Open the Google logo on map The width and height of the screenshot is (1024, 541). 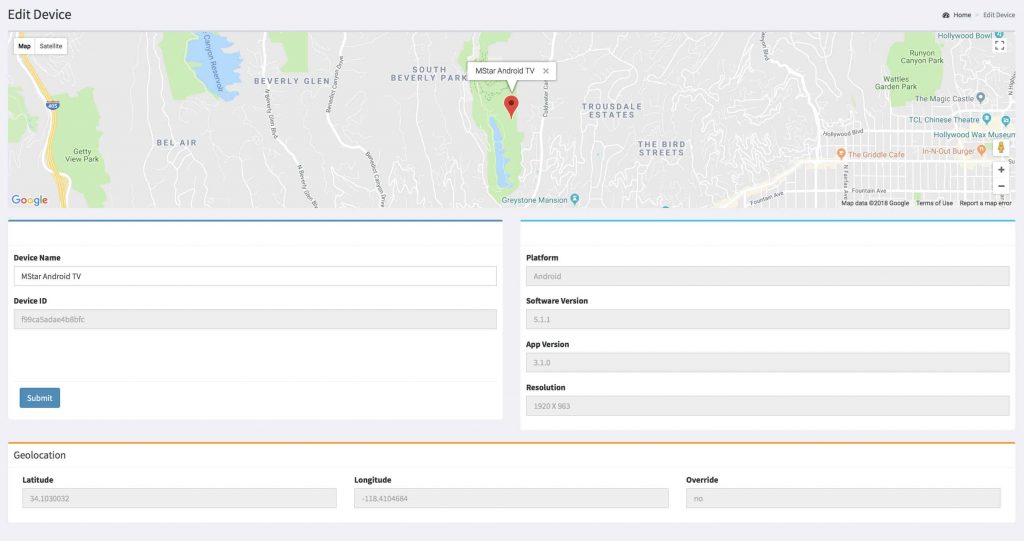(29, 200)
